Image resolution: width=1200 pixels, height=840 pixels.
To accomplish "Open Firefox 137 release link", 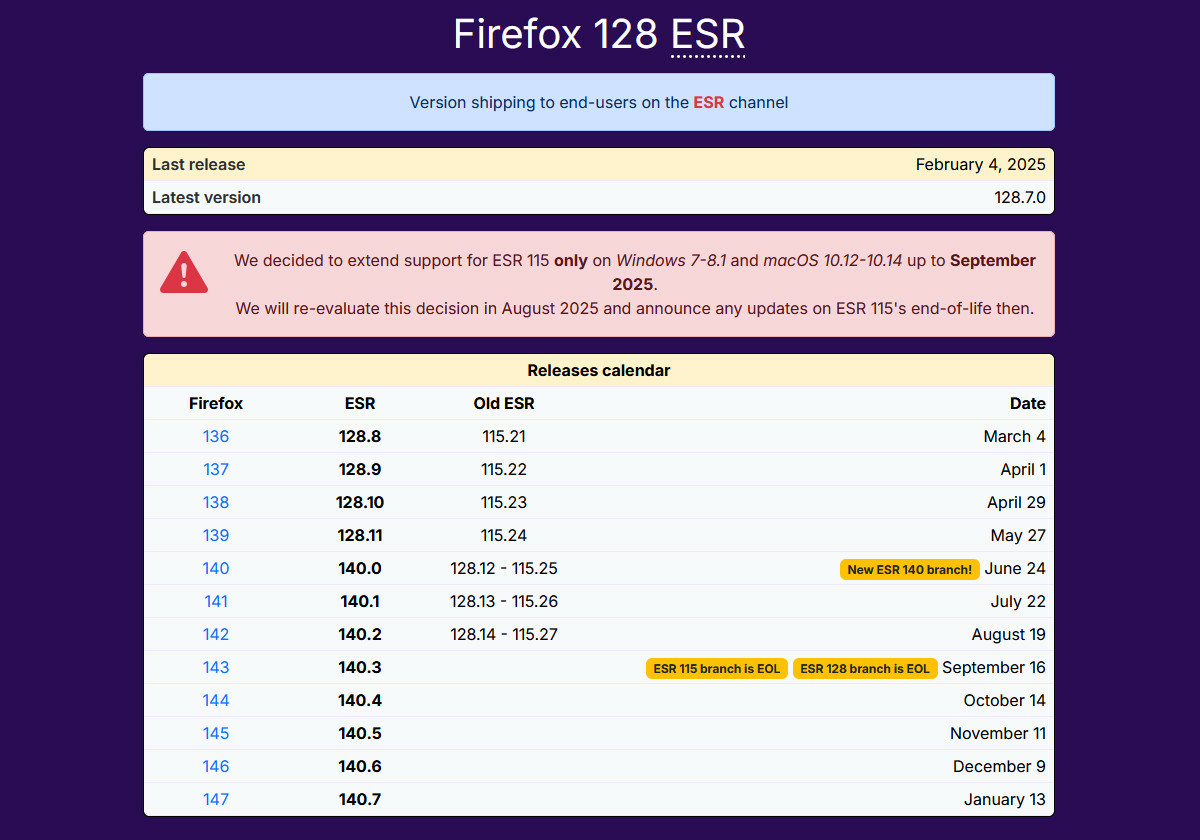I will click(216, 469).
